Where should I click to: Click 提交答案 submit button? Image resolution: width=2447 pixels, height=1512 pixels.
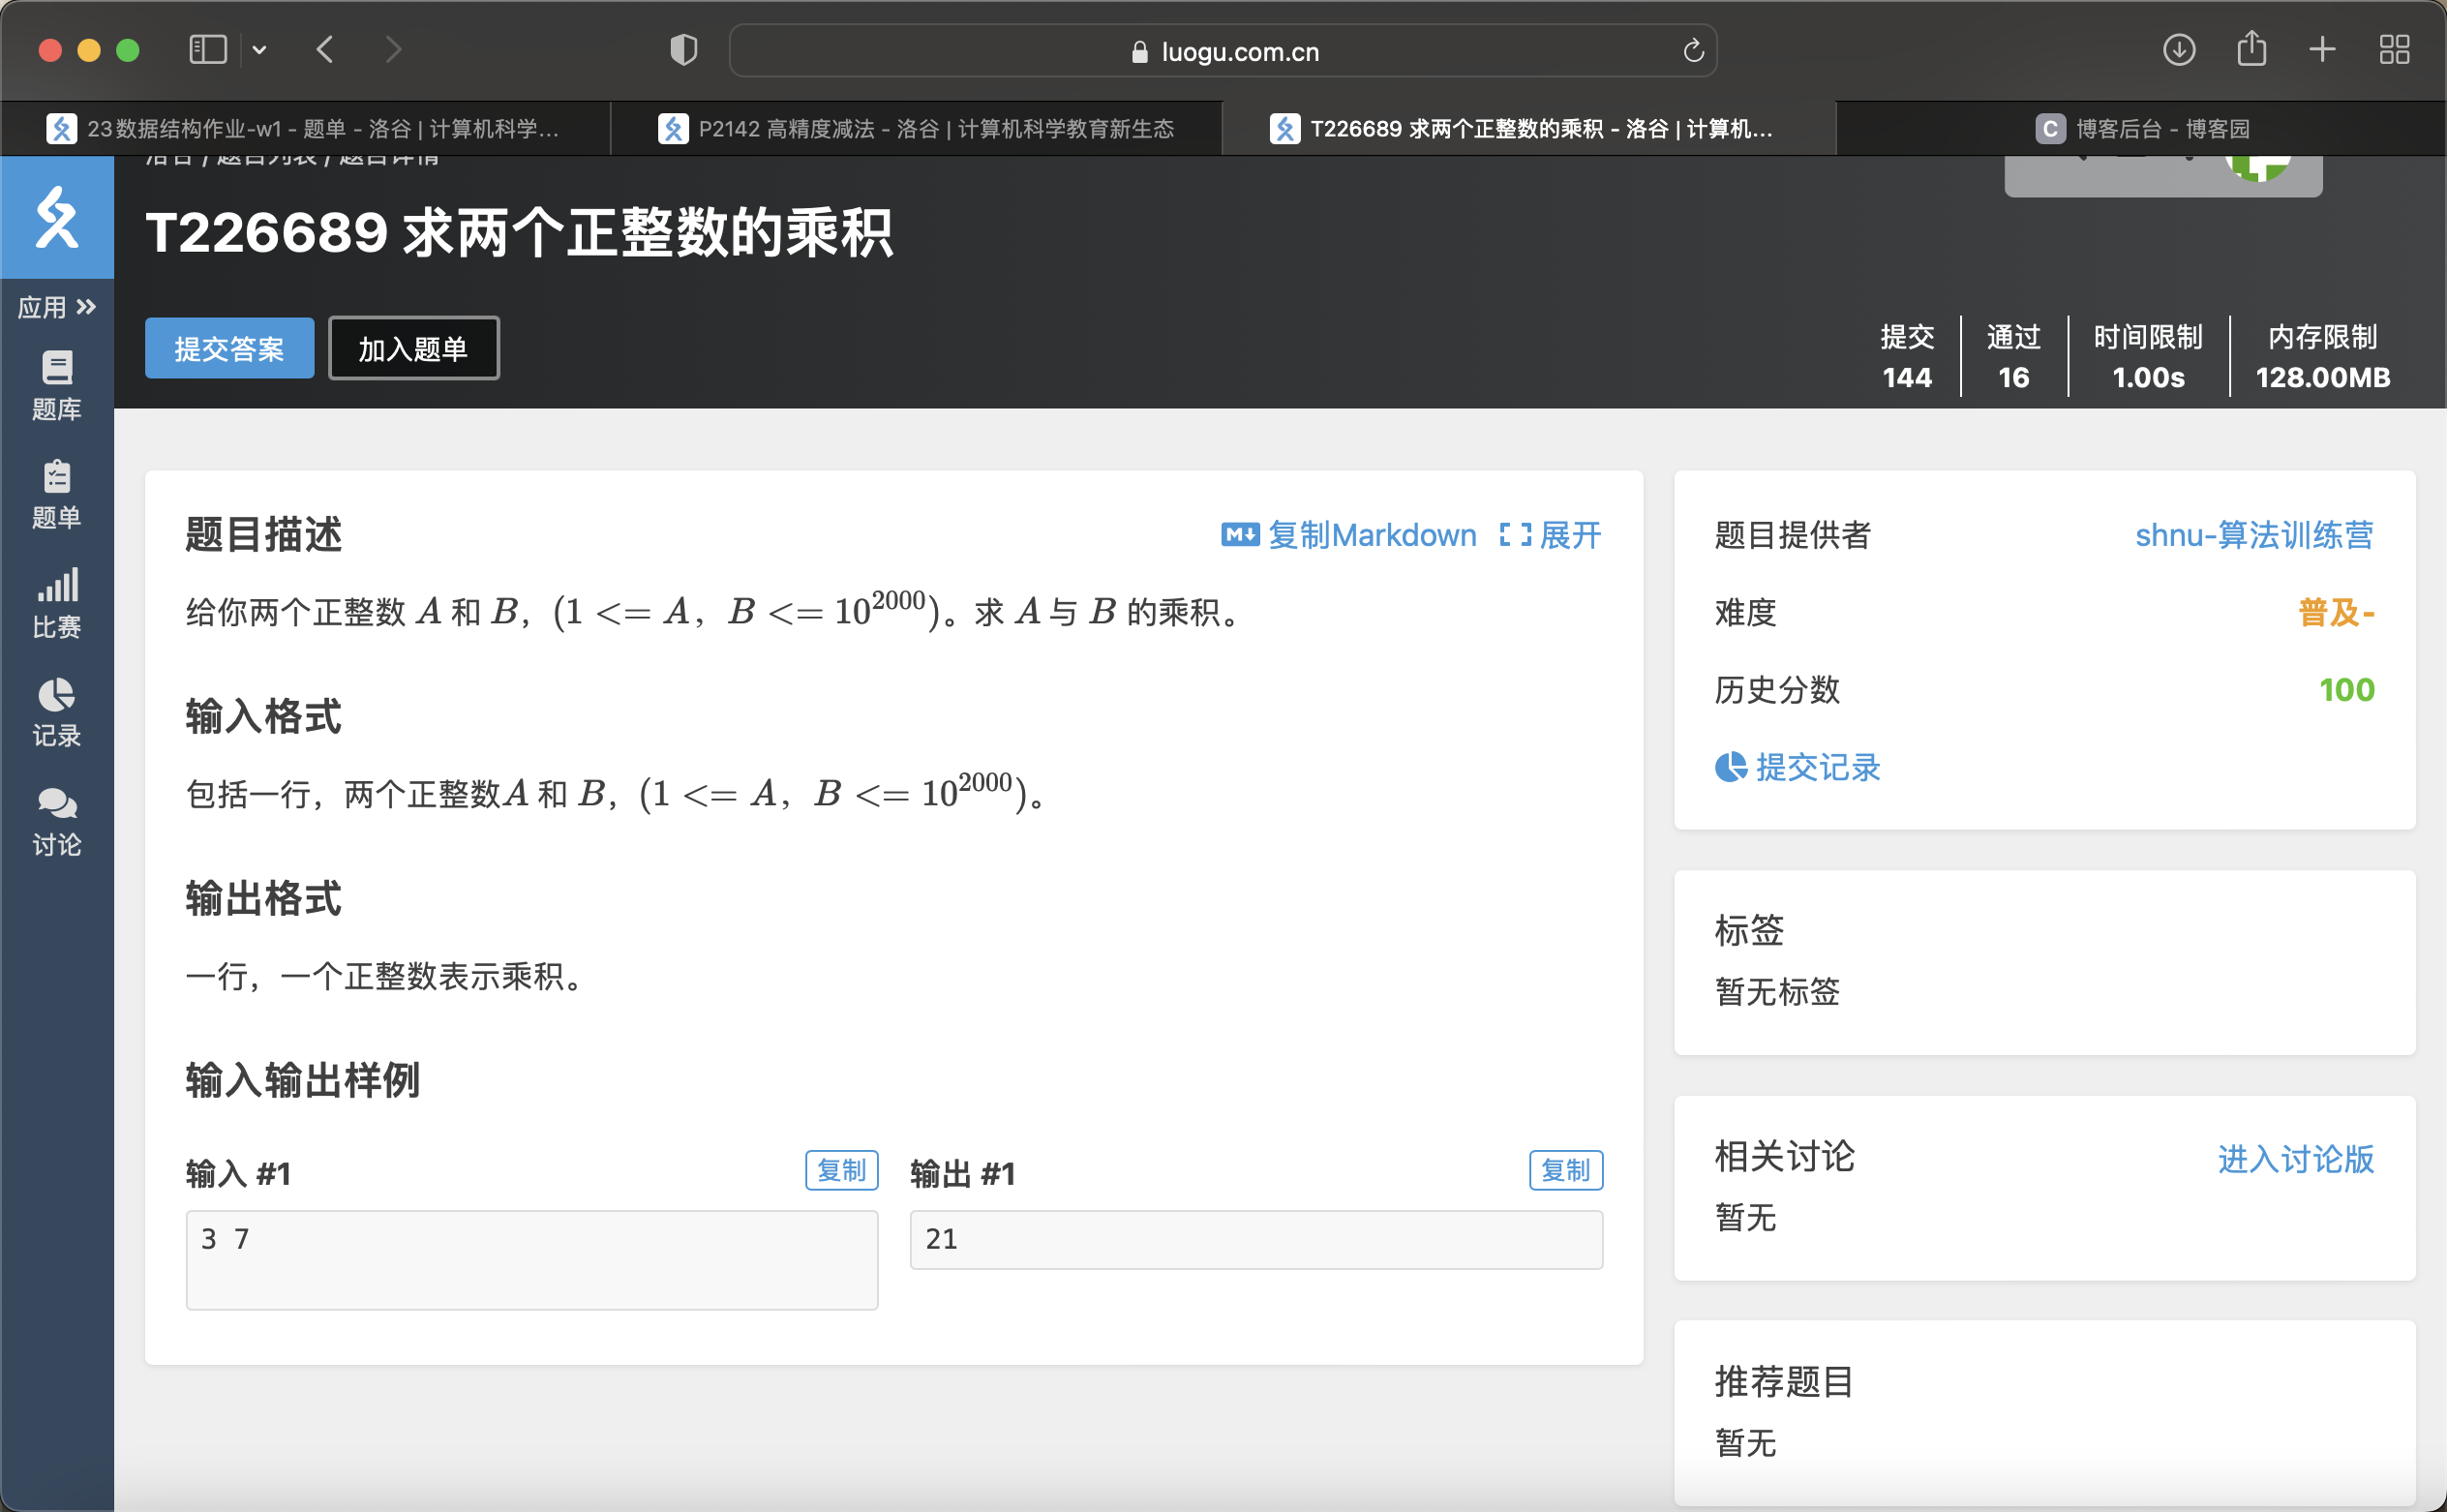(229, 348)
